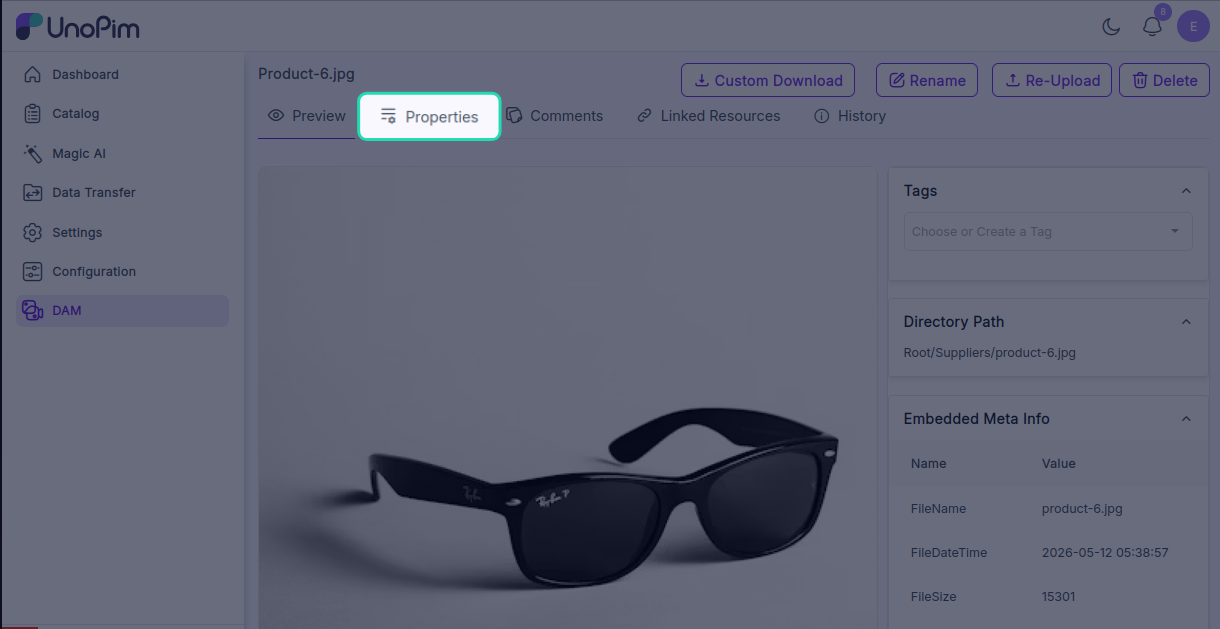
Task: Open Catalog in sidebar
Action: (x=122, y=114)
